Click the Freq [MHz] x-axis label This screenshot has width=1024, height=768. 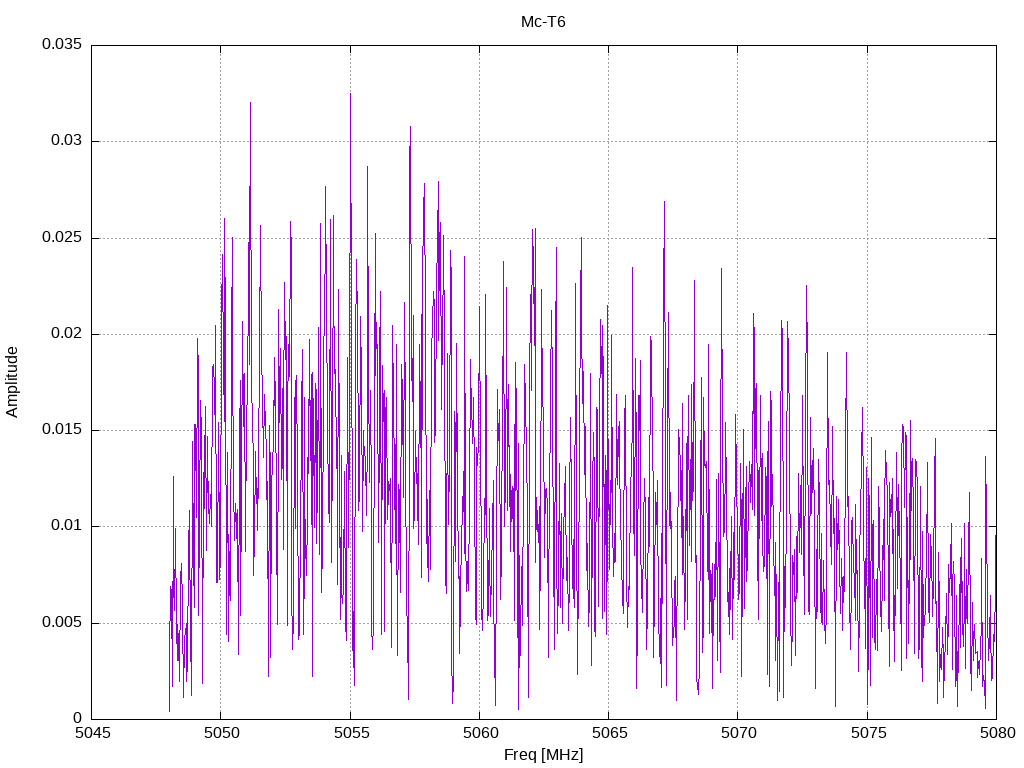543,755
